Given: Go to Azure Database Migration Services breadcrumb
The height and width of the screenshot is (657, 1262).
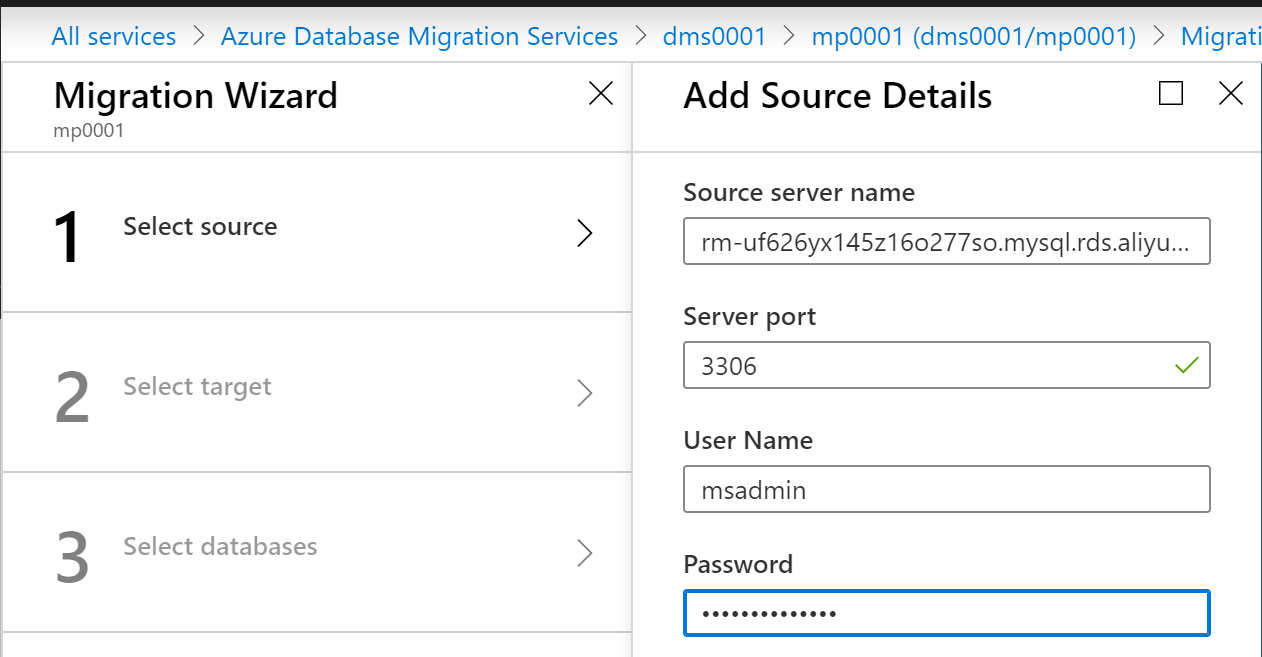Looking at the screenshot, I should click(419, 37).
